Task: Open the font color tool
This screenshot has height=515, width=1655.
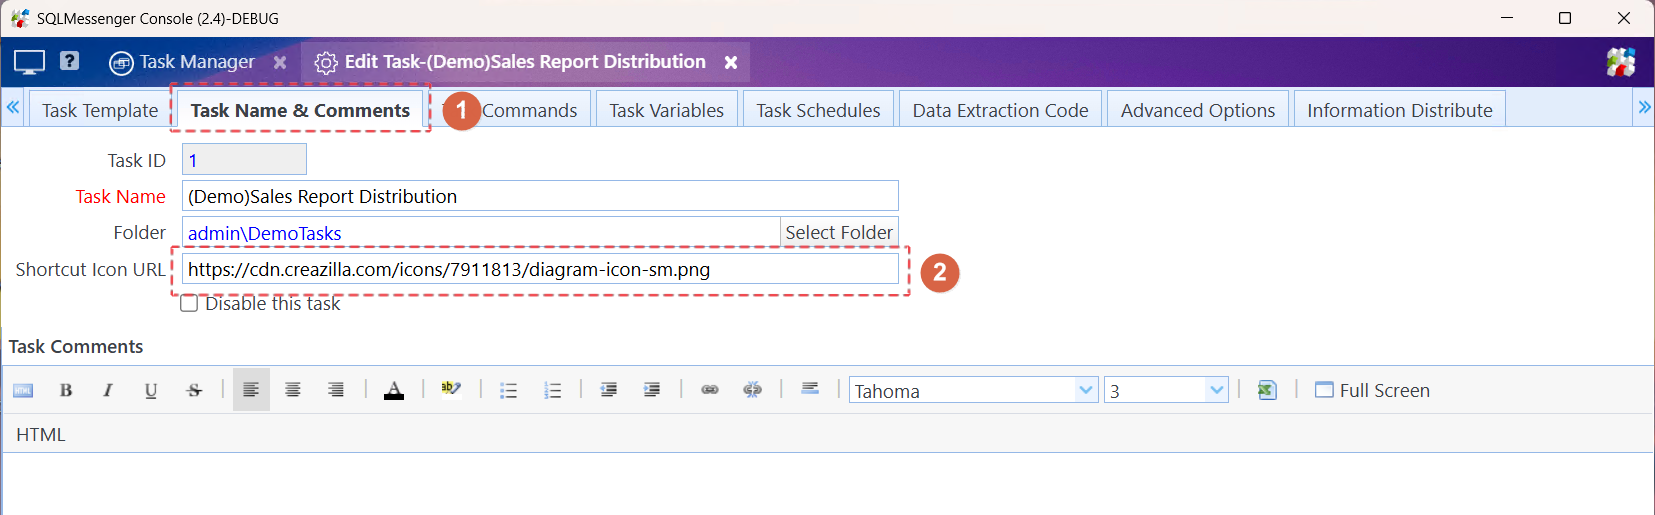Action: pyautogui.click(x=394, y=390)
